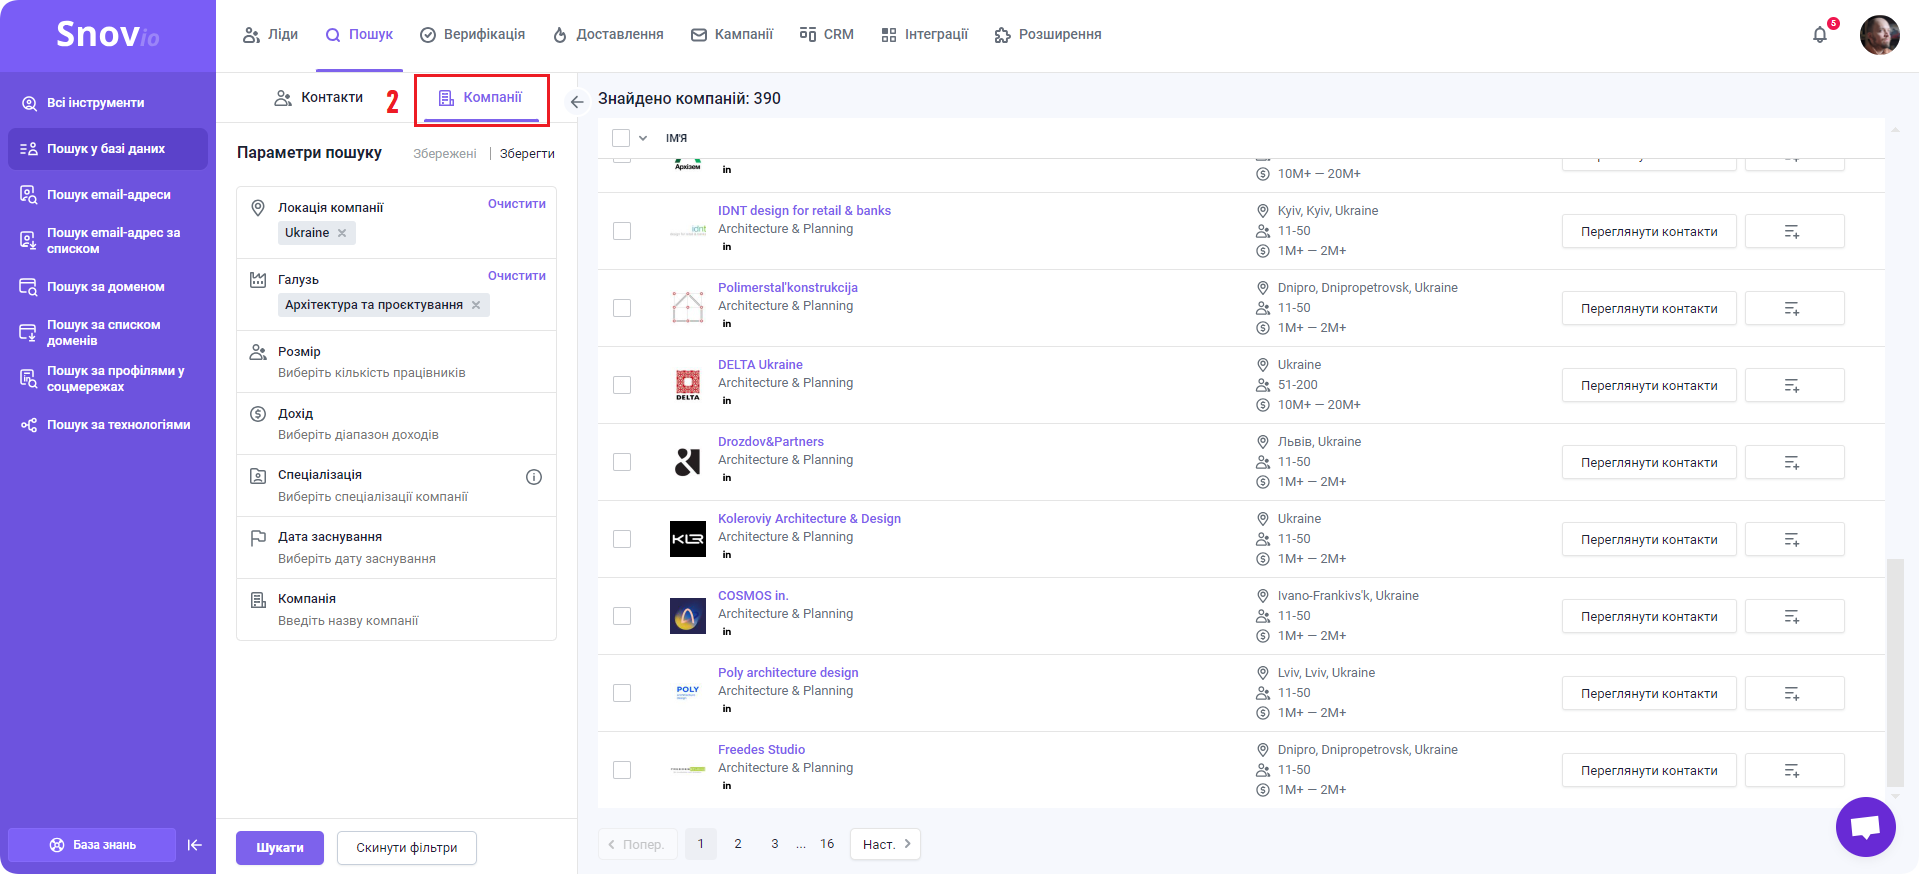Click the DELTA company logo
The height and width of the screenshot is (874, 1919).
click(x=688, y=385)
